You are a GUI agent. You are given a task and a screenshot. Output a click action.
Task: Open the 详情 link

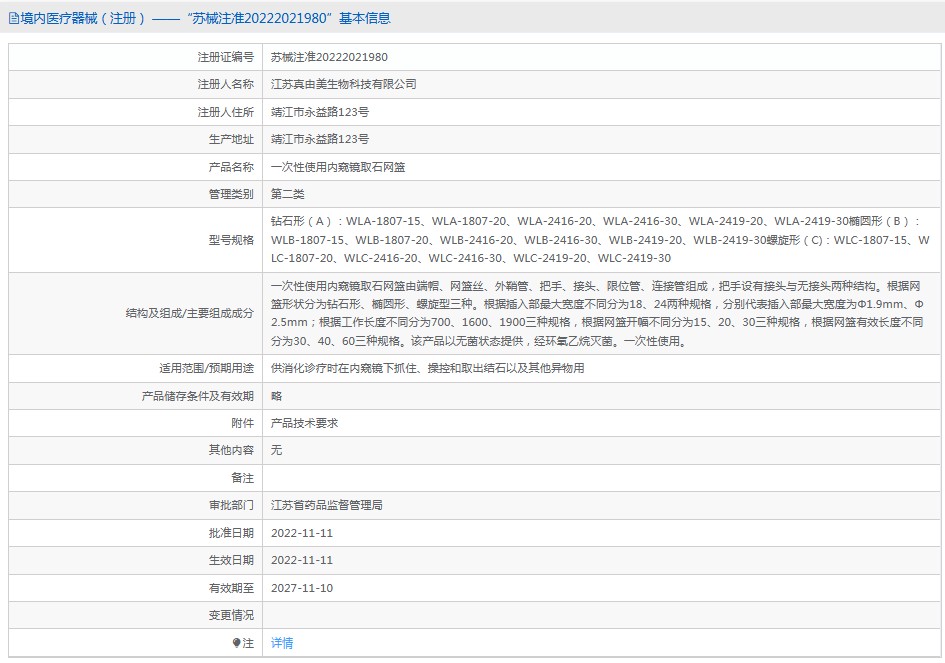[x=282, y=643]
